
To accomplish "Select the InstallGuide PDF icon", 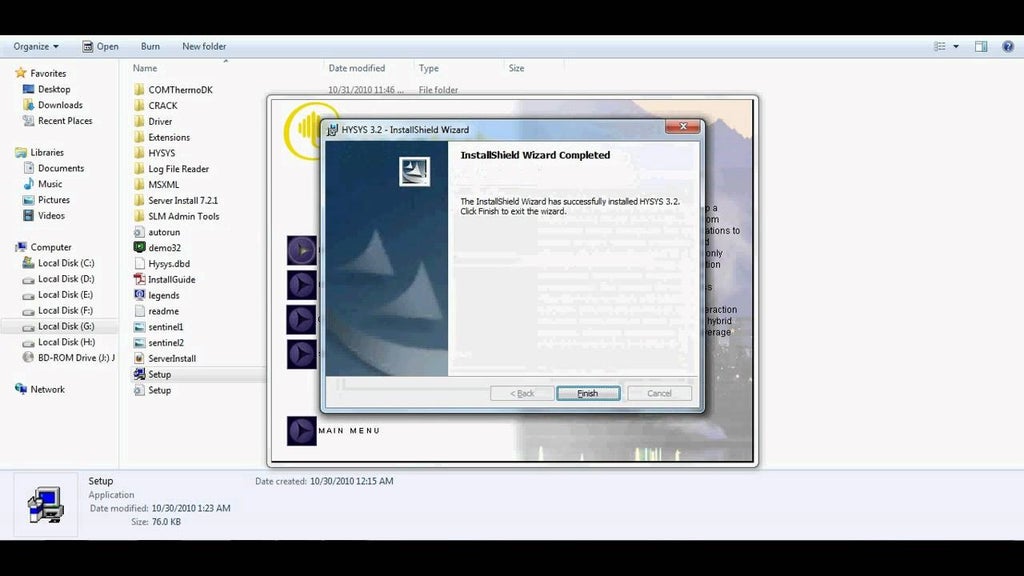I will pos(138,280).
